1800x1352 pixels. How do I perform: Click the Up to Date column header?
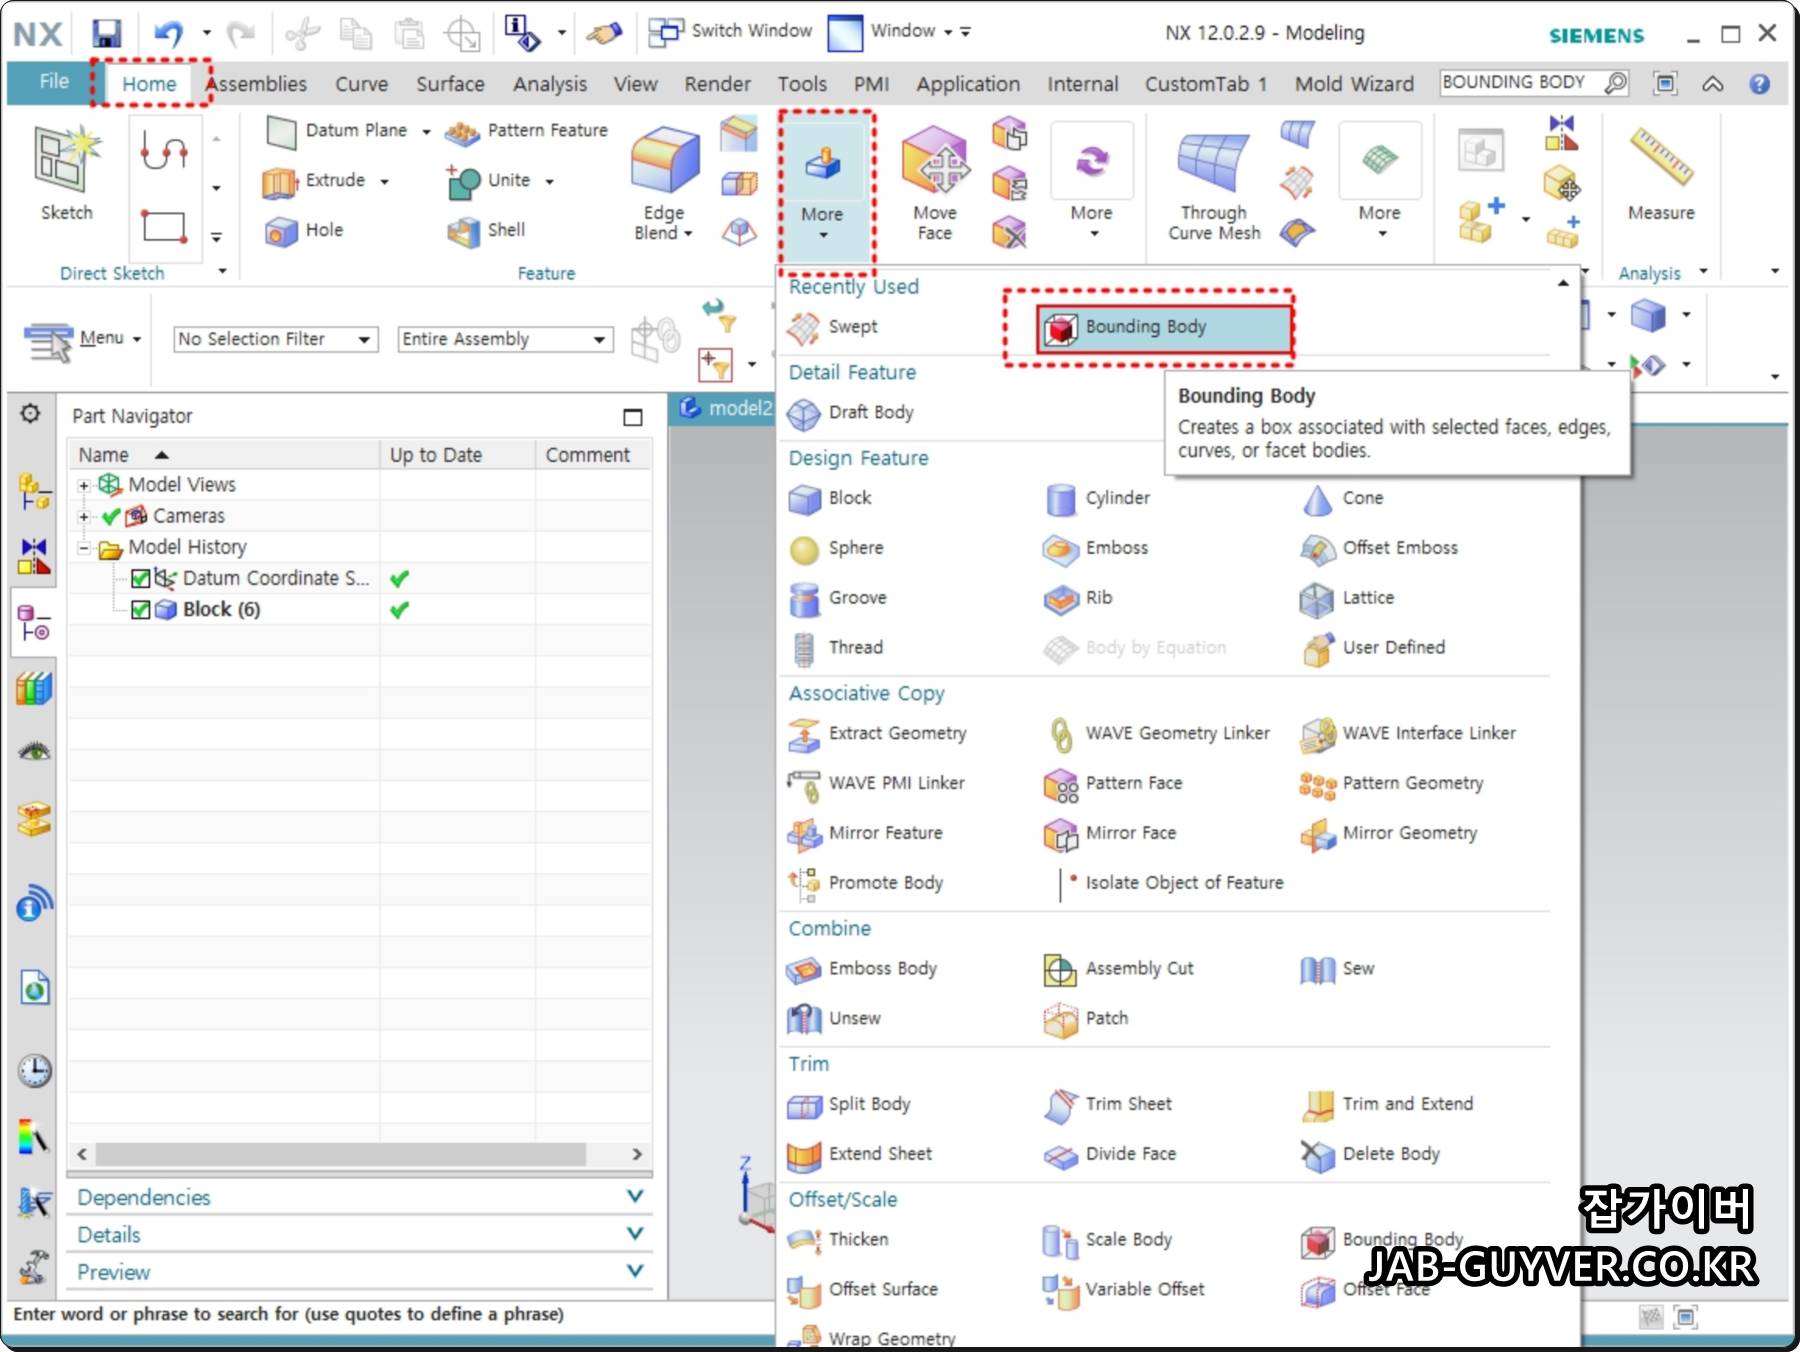click(457, 455)
